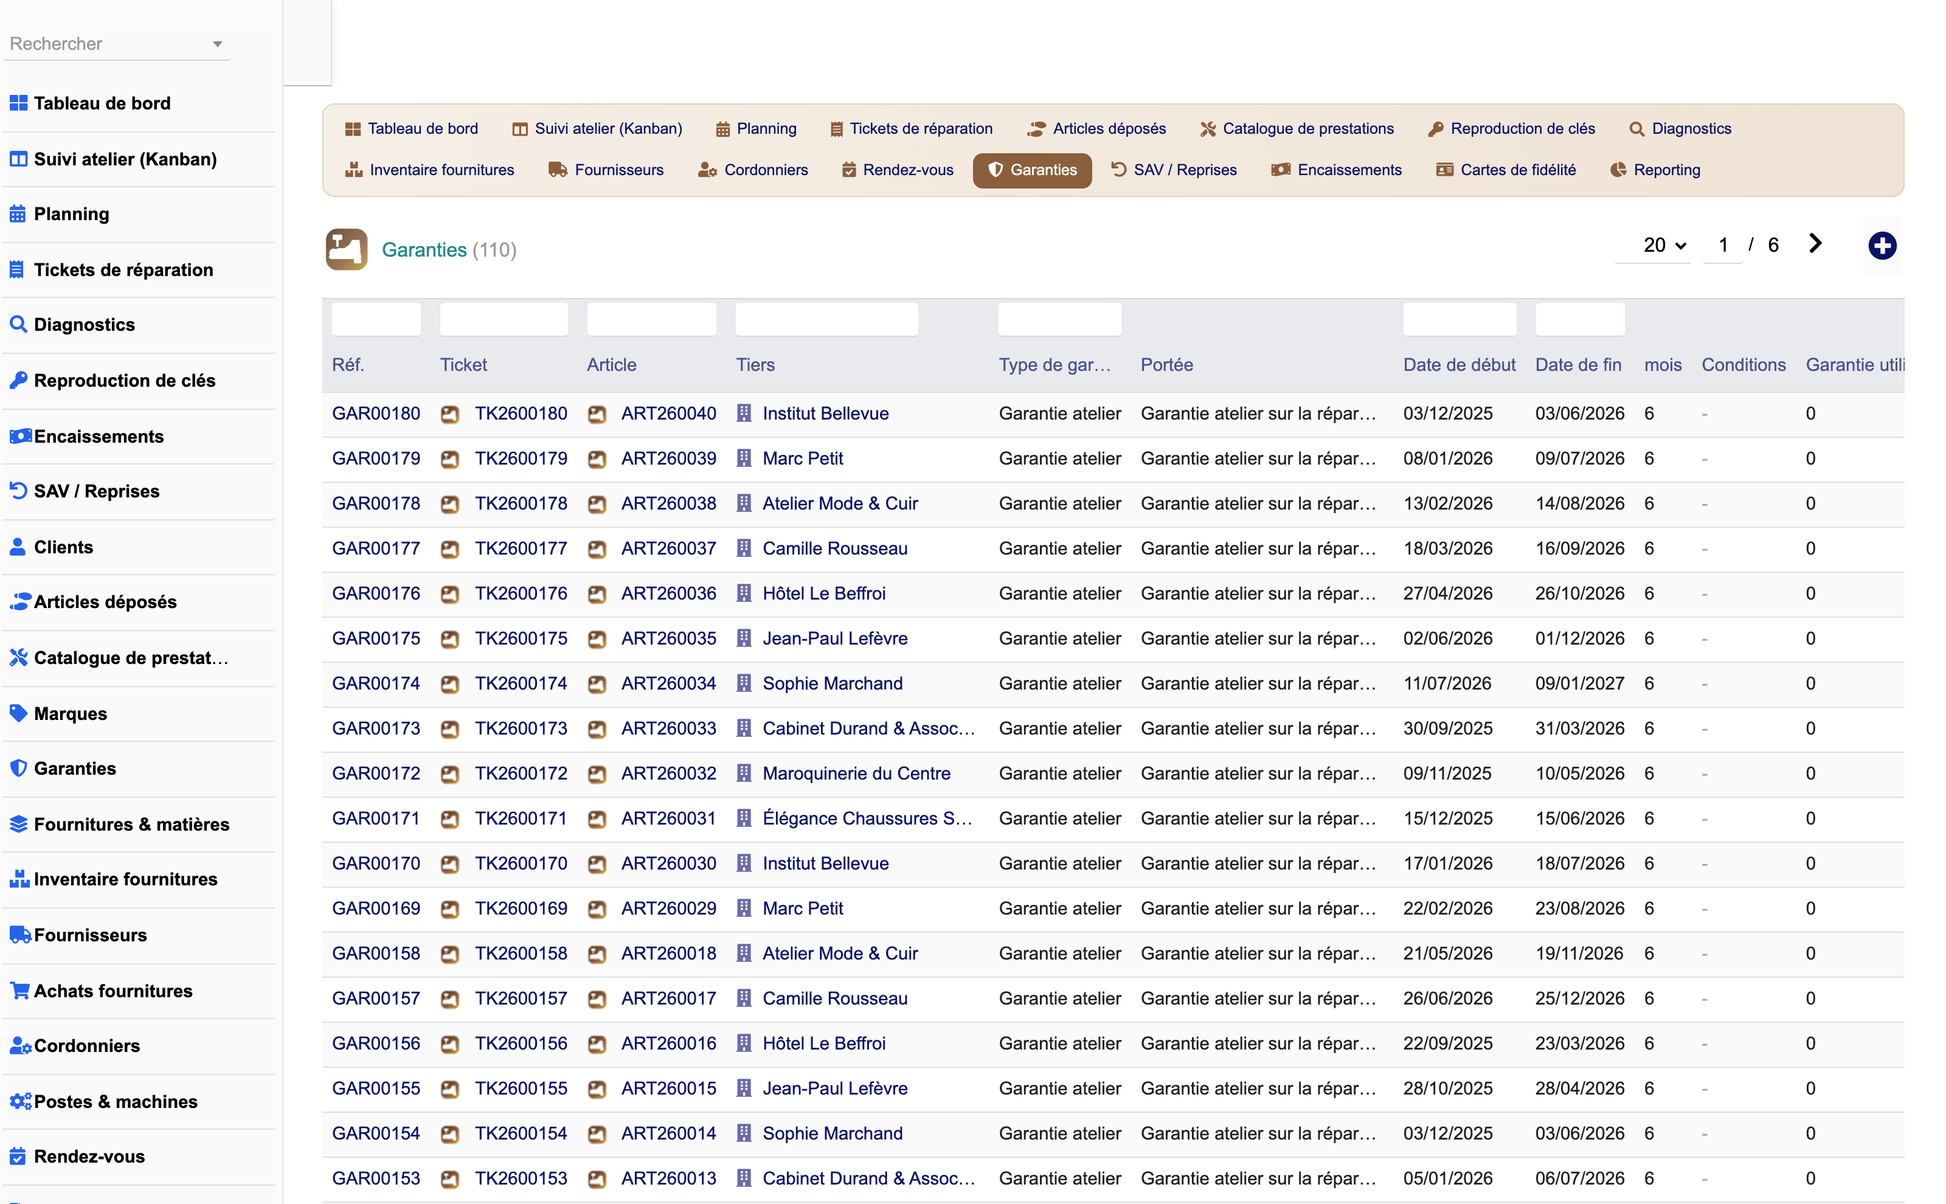Click ticket icon next to TK2600180

click(x=450, y=414)
